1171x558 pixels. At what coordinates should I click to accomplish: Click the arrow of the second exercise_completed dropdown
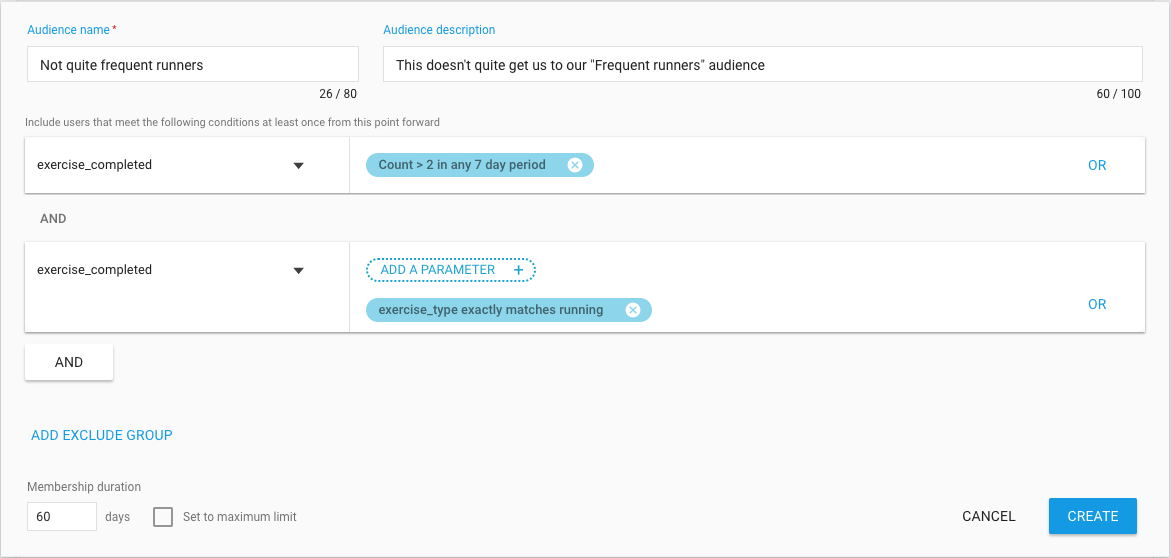(299, 270)
